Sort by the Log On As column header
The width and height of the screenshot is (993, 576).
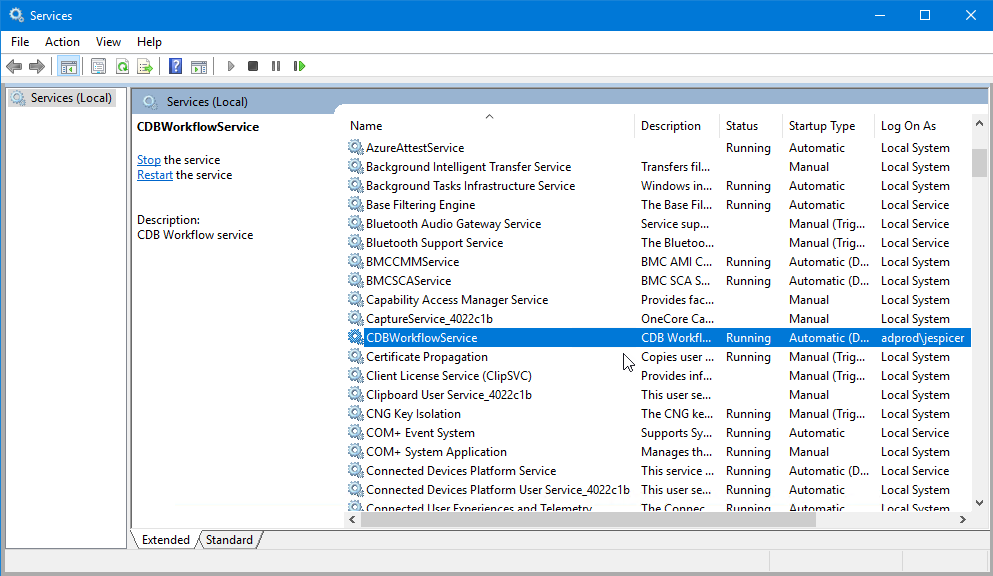click(922, 125)
